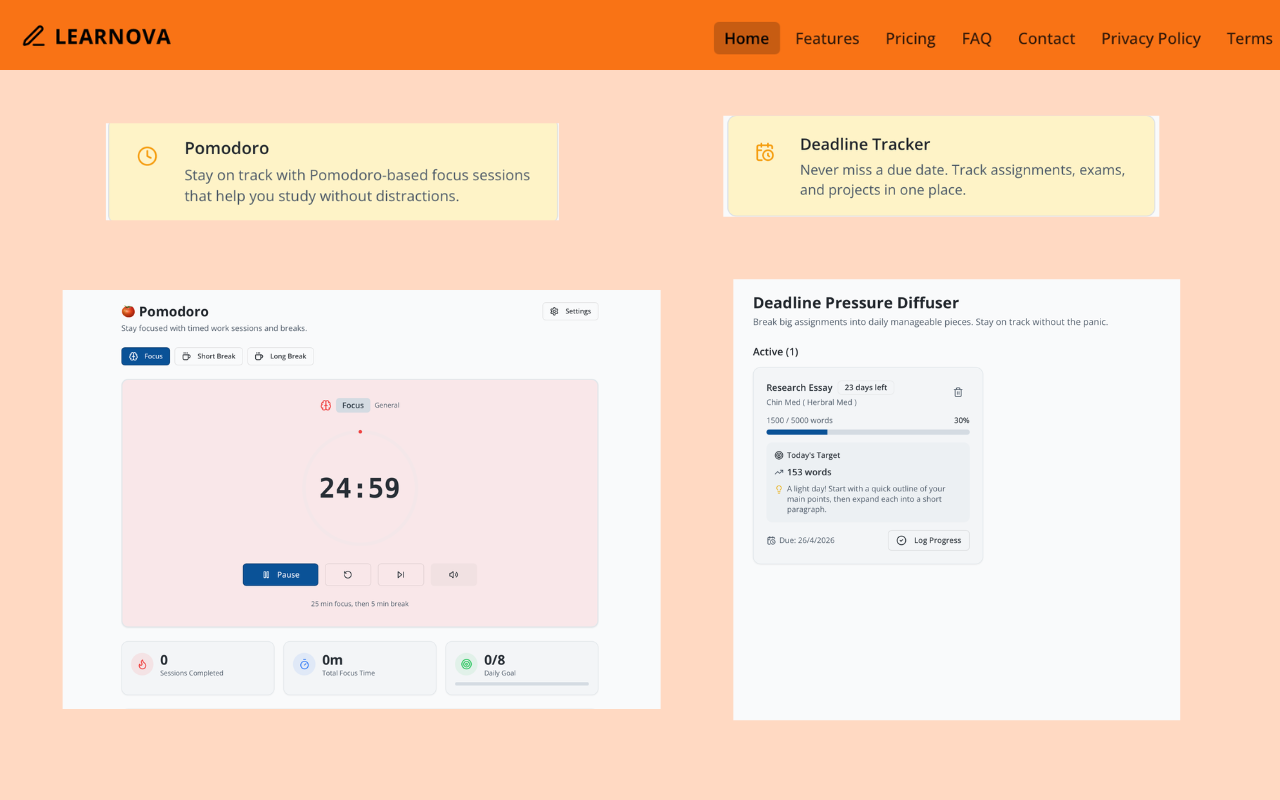Image resolution: width=1280 pixels, height=800 pixels.
Task: Click the Research Essay 30% progress bar
Action: point(868,432)
